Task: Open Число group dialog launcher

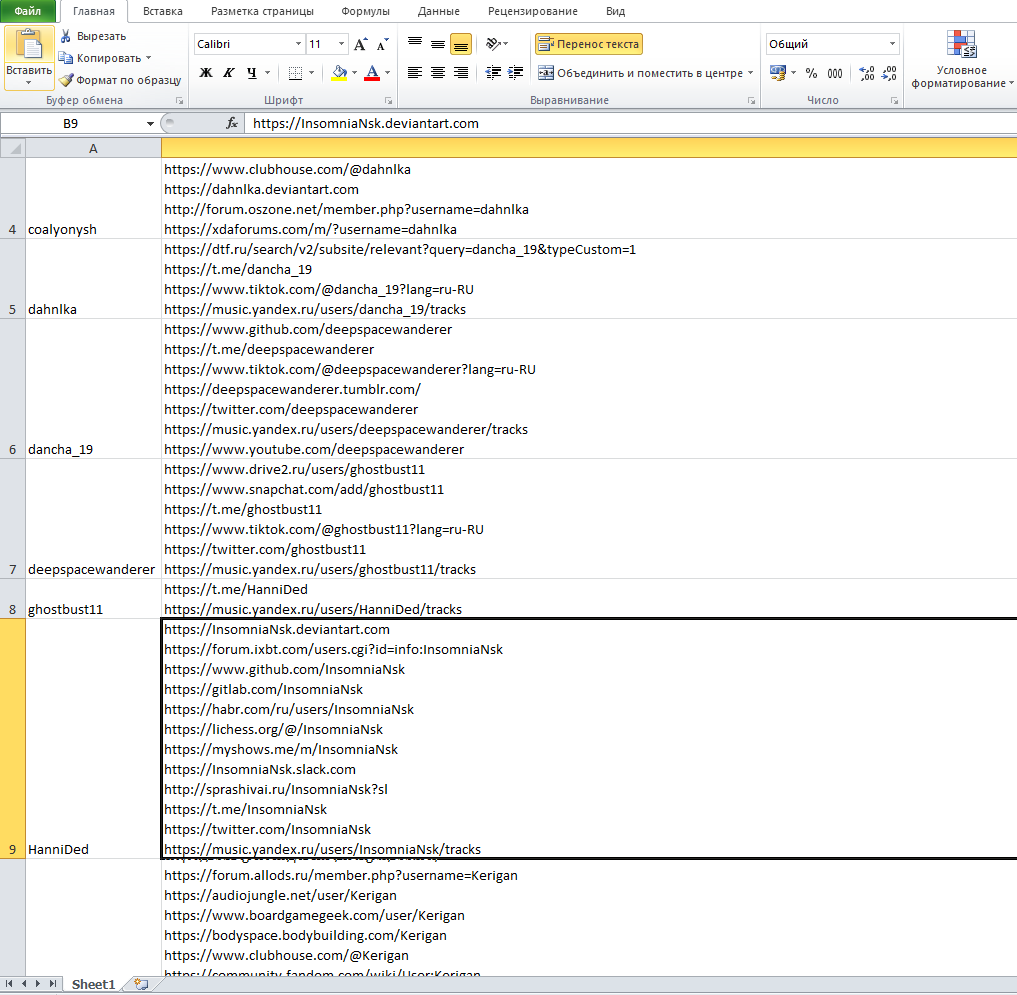Action: pos(894,101)
